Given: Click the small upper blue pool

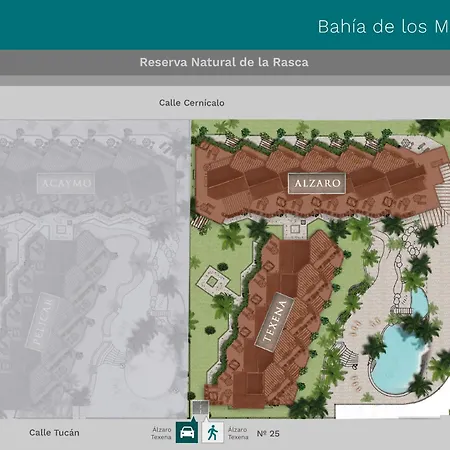Looking at the screenshot, I should pyautogui.click(x=419, y=302).
